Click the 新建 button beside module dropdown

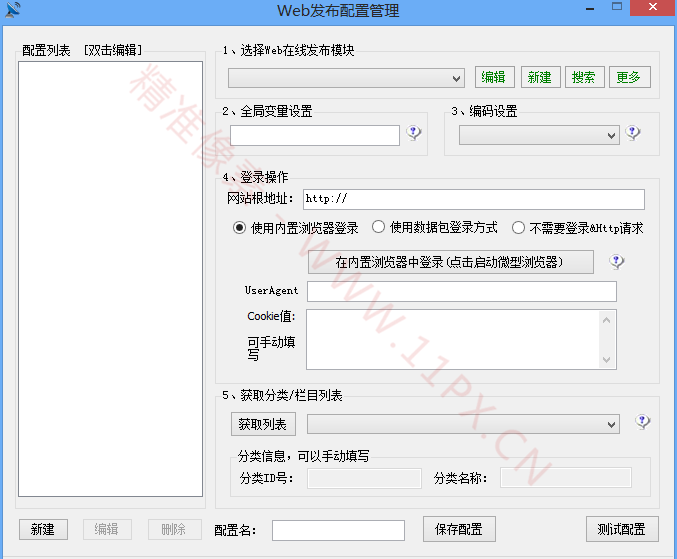tap(540, 78)
